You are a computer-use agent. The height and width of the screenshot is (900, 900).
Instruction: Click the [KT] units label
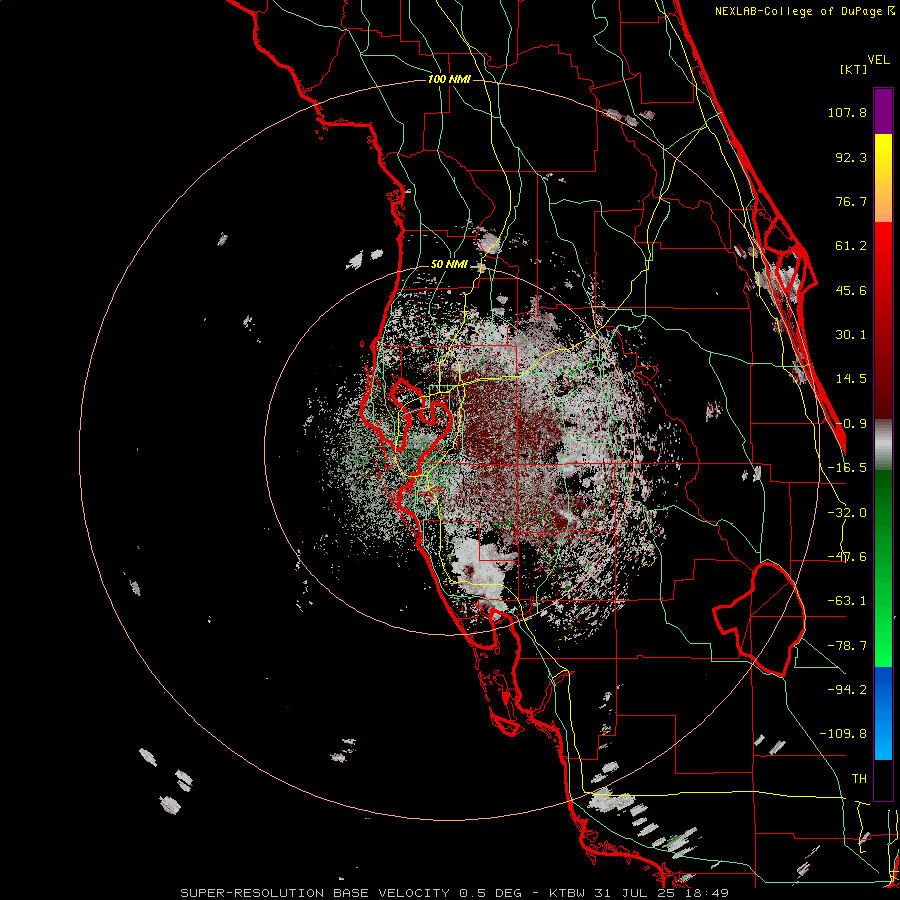tap(853, 69)
